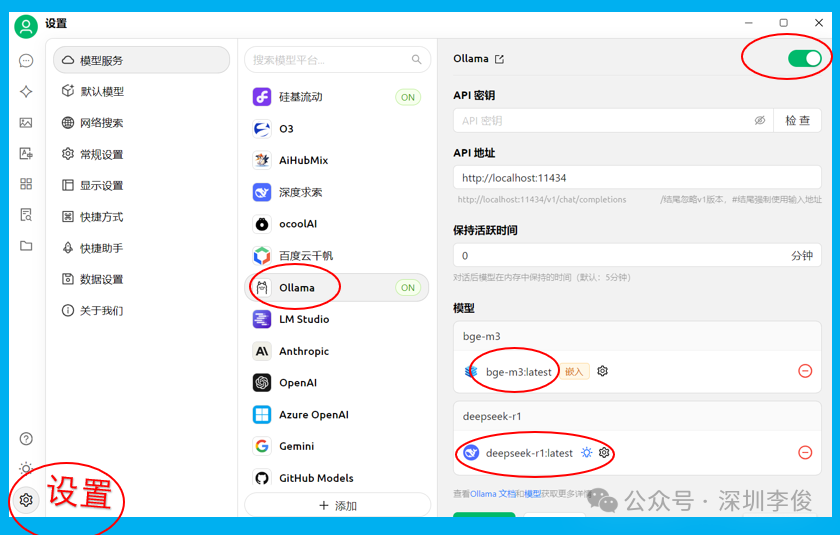840x535 pixels.
Task: Select the AiHubMix provider
Action: (337, 160)
